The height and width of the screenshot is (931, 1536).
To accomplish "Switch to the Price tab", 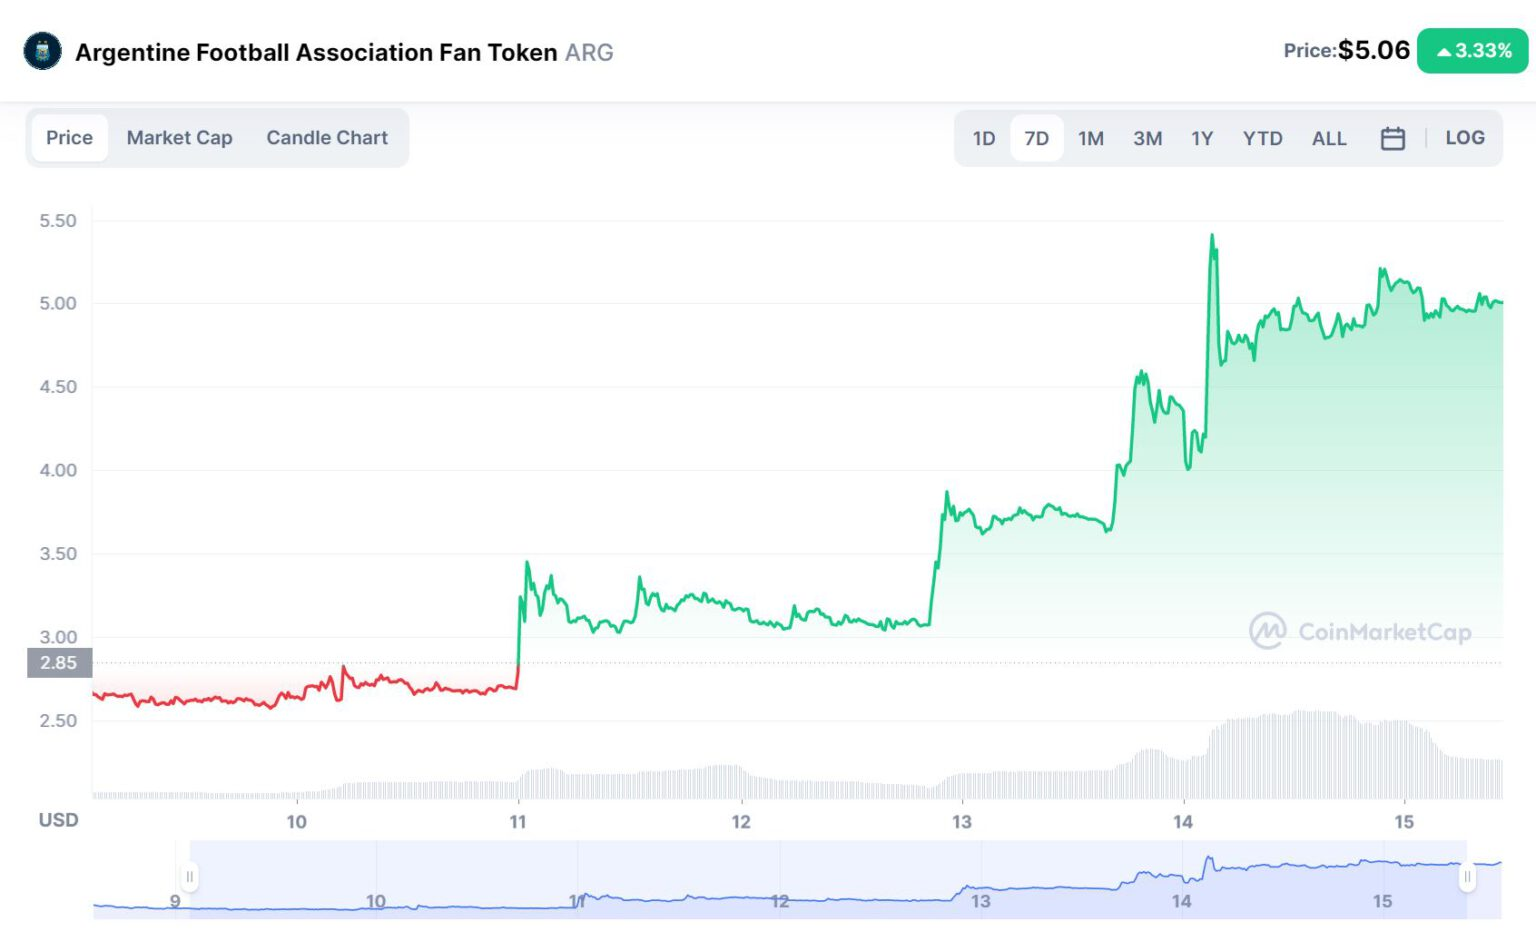I will coord(69,138).
